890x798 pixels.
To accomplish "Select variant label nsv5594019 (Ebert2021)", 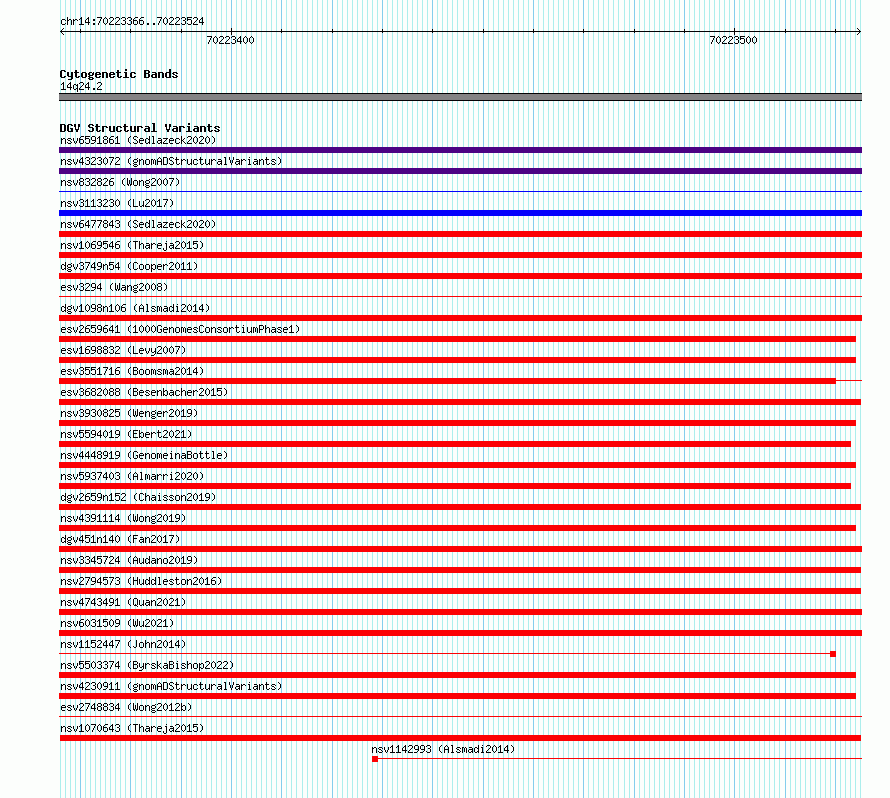I will 126,434.
